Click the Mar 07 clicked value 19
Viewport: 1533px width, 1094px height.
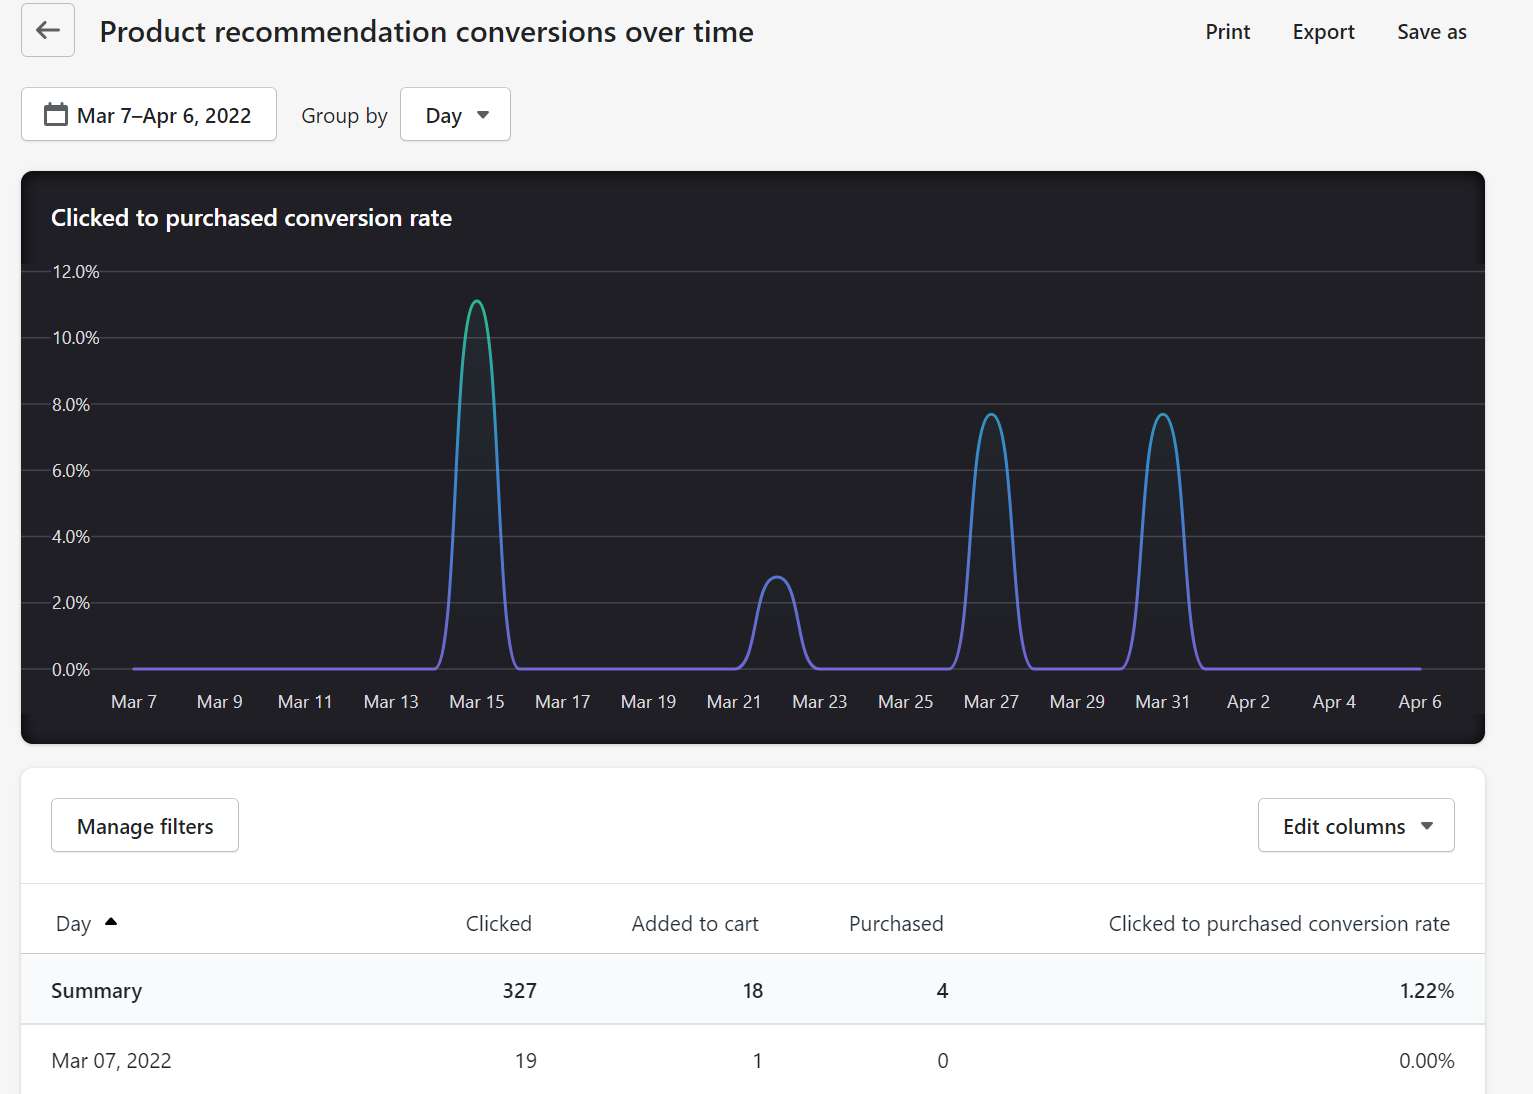tap(526, 1061)
